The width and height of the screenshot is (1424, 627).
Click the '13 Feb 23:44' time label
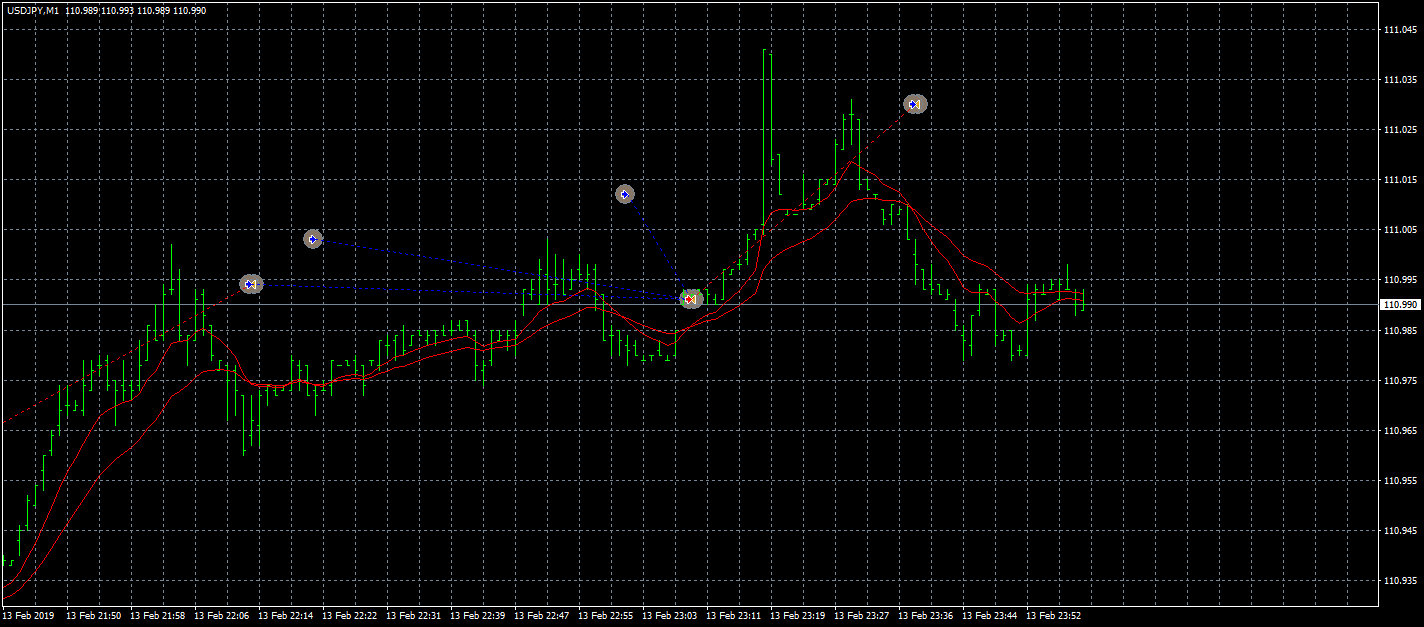tap(989, 616)
